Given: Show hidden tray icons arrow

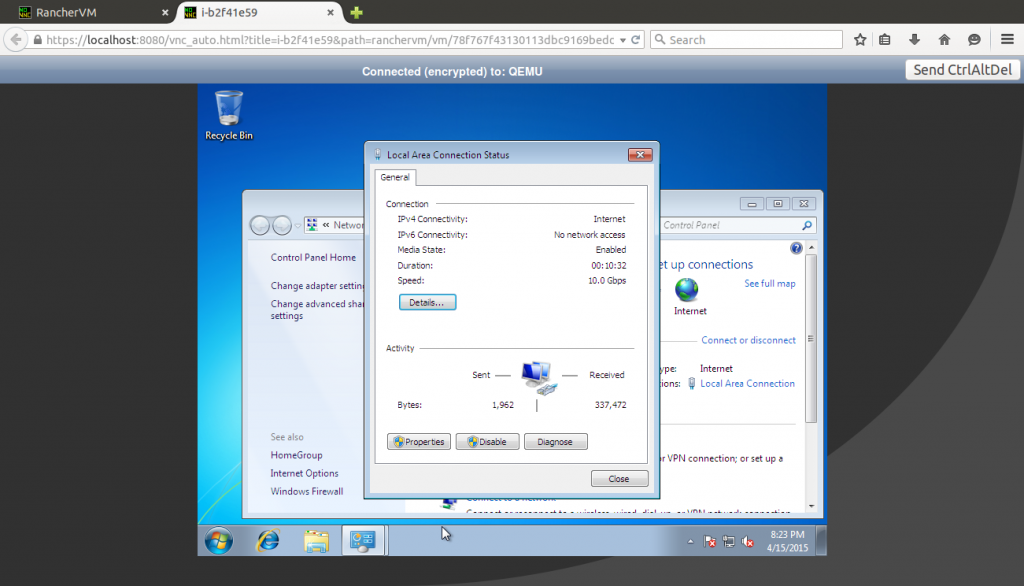Looking at the screenshot, I should 690,541.
